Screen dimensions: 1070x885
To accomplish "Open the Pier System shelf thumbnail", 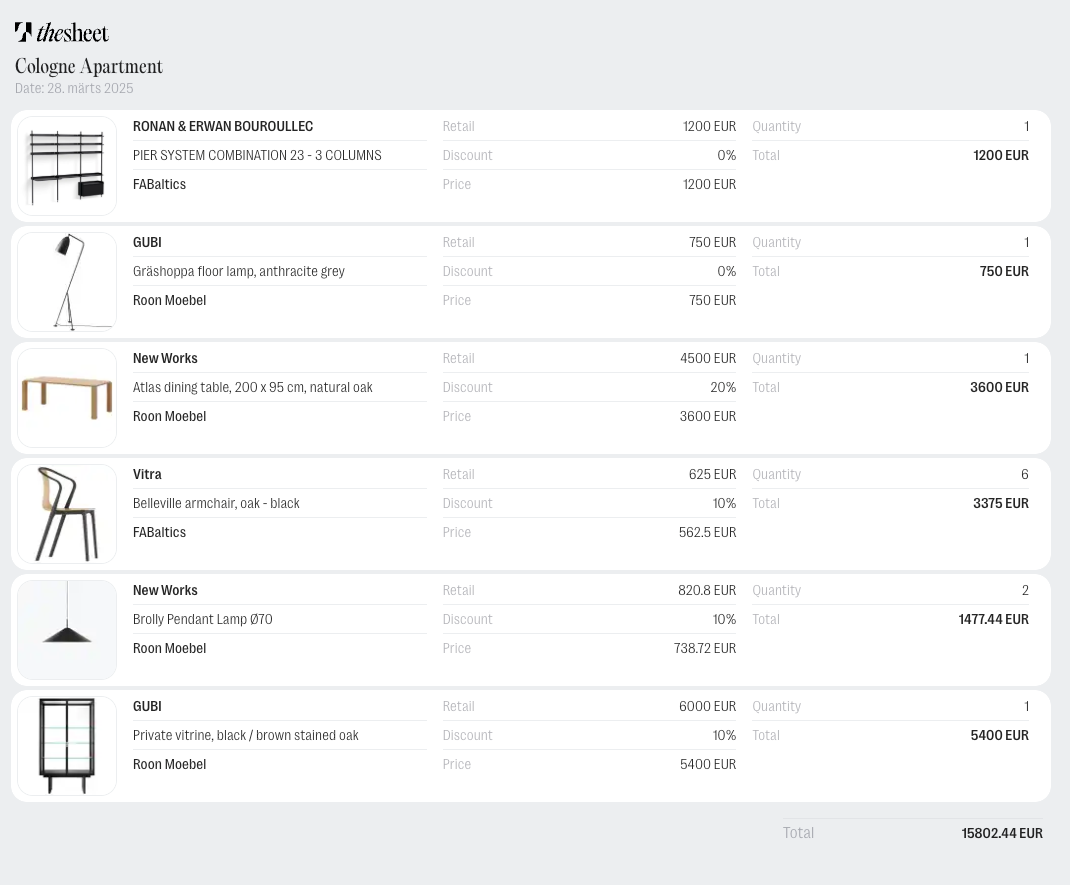I will [67, 166].
